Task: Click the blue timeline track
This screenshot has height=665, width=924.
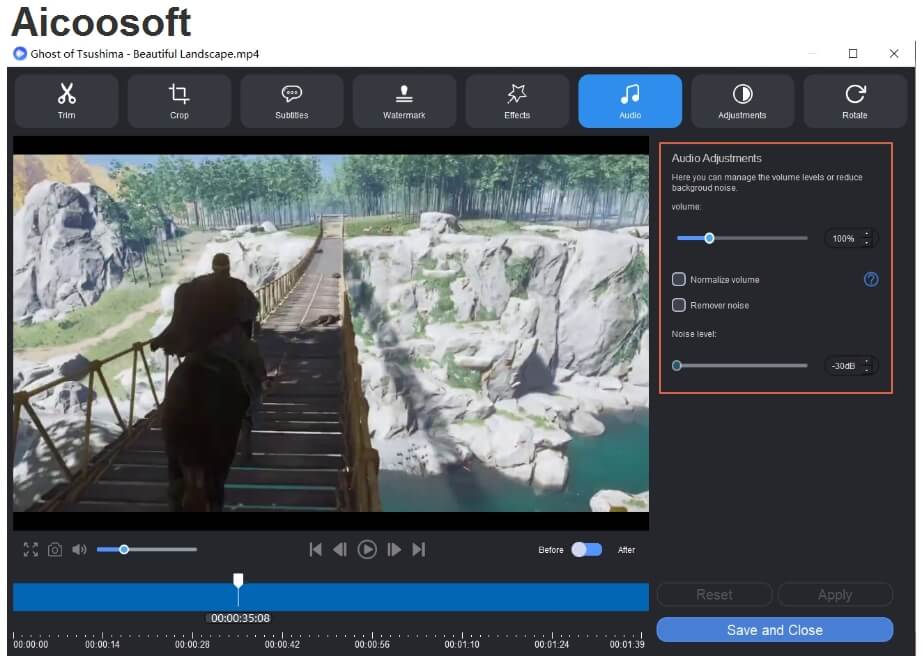Action: pos(331,597)
